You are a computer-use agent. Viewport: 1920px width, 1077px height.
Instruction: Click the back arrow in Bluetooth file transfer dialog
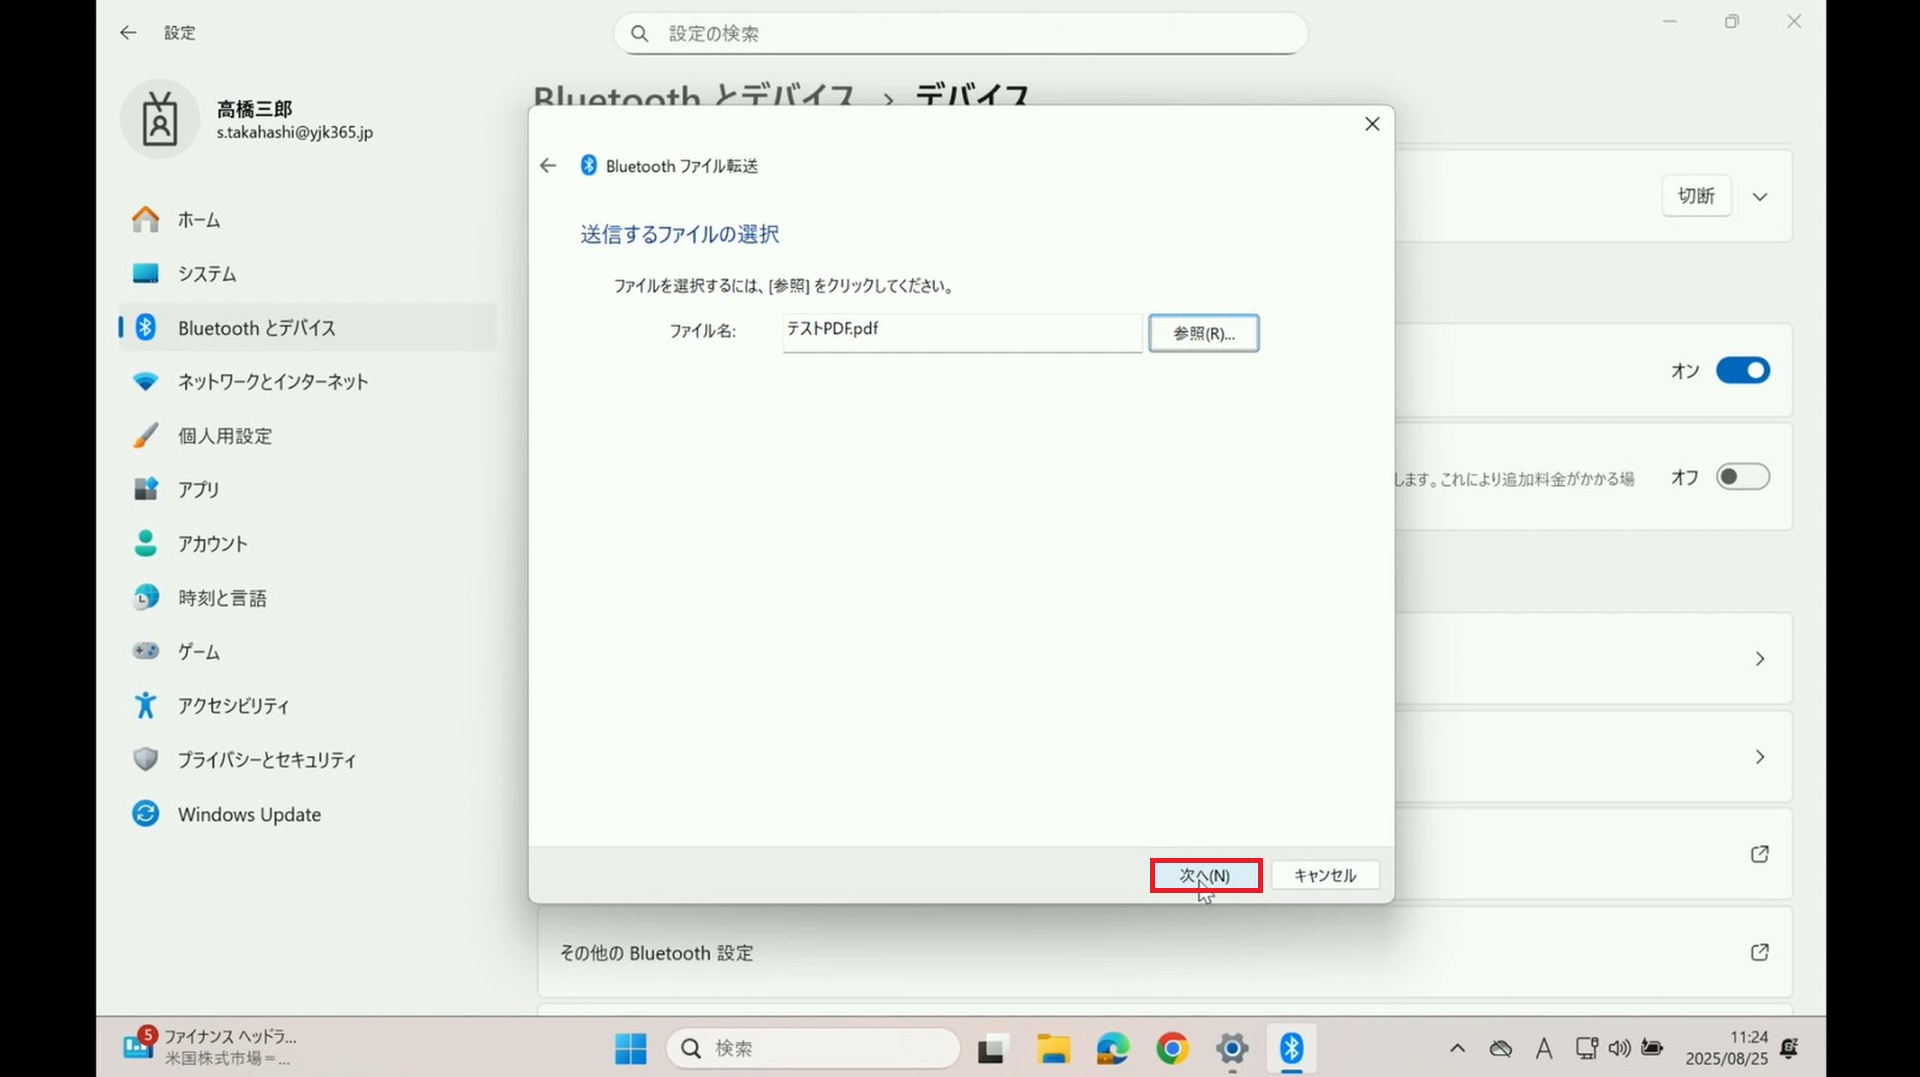(547, 166)
